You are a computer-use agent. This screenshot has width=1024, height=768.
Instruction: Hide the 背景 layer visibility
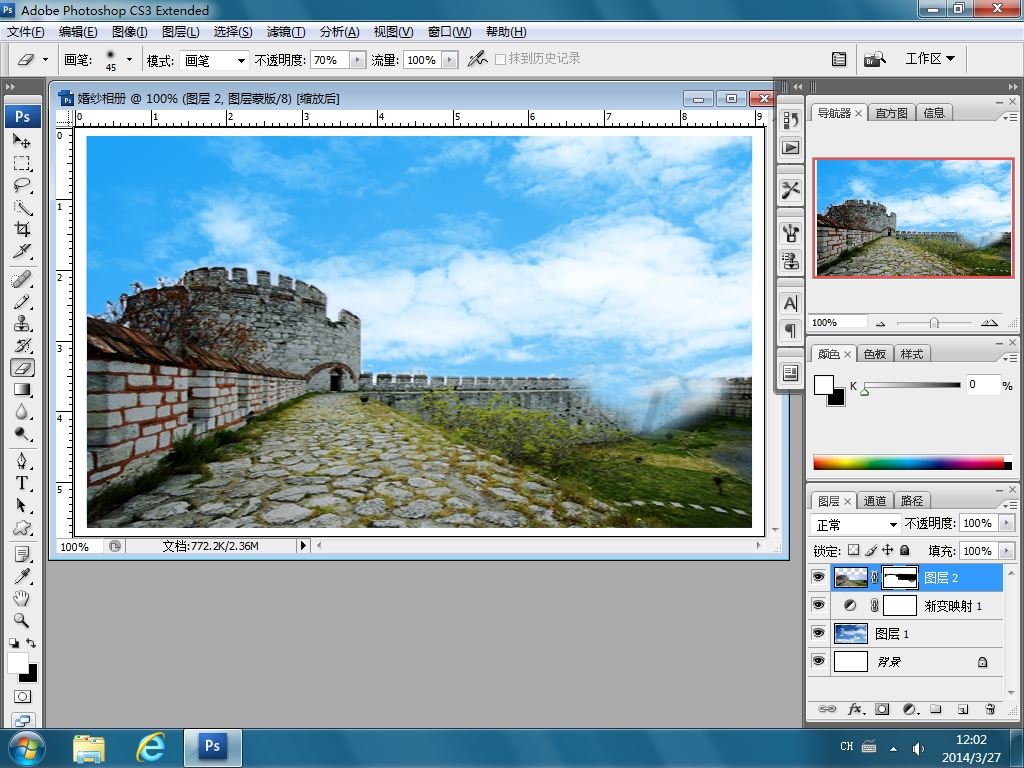tap(818, 661)
